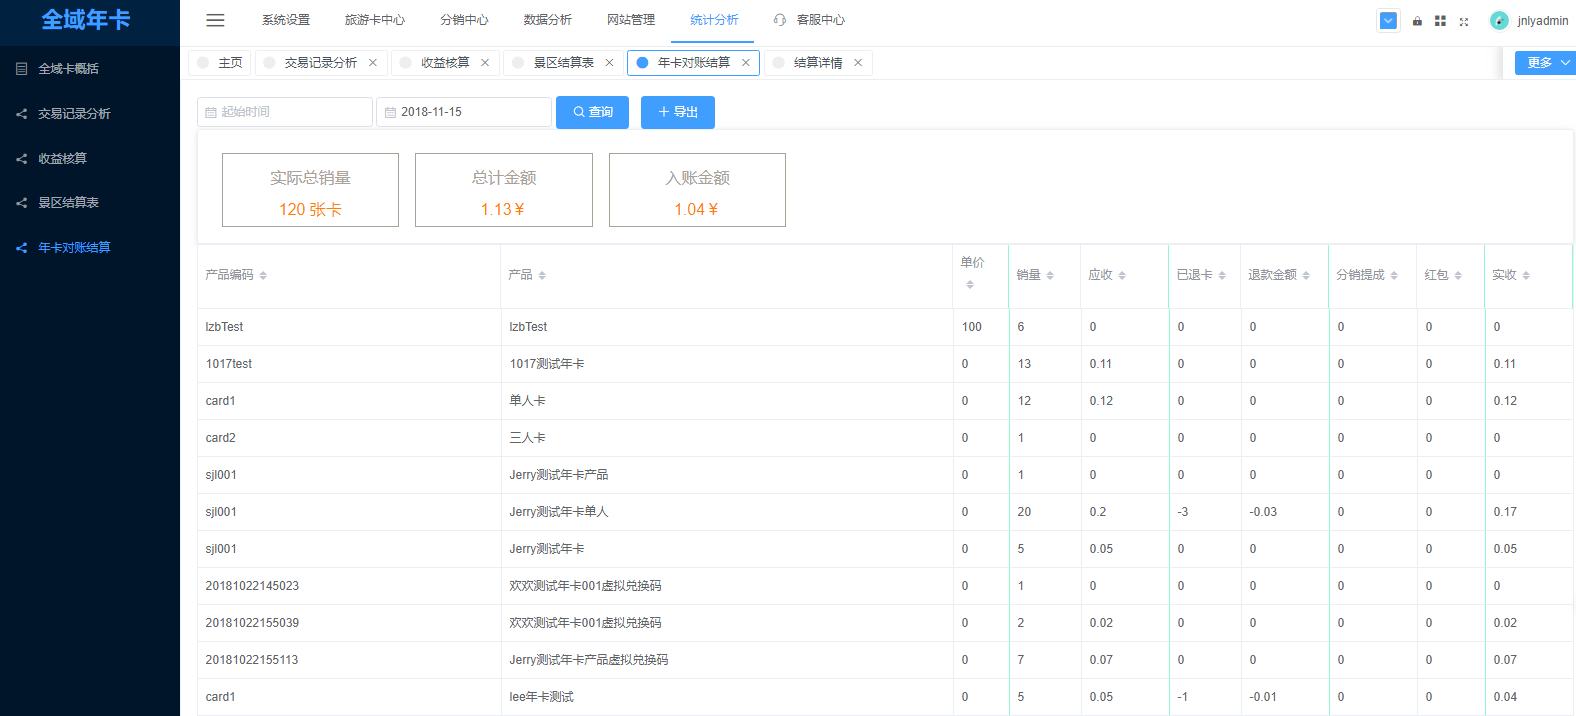
Task: Toggle fullscreen mode icon
Action: pos(1464,21)
